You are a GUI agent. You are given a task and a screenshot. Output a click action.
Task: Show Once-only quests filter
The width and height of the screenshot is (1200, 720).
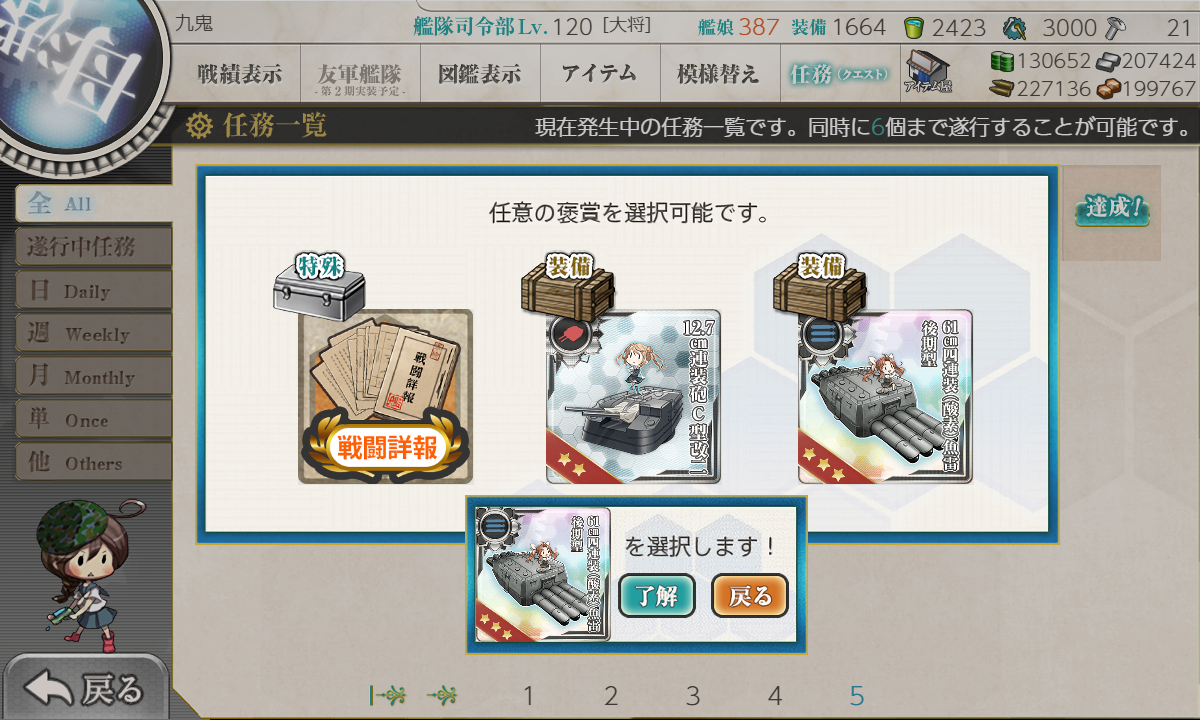[94, 420]
